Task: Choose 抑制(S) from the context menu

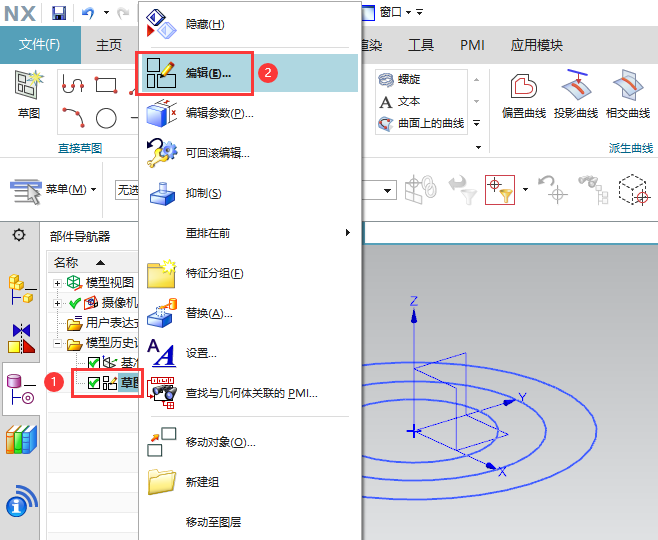Action: (x=250, y=193)
